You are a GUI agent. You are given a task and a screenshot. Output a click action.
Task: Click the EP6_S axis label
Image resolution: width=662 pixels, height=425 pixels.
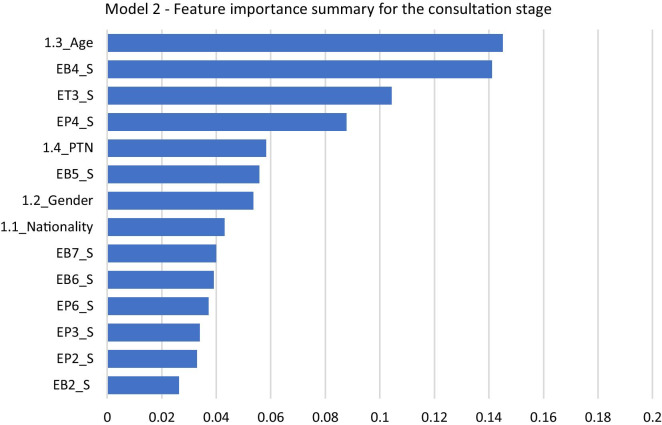73,306
